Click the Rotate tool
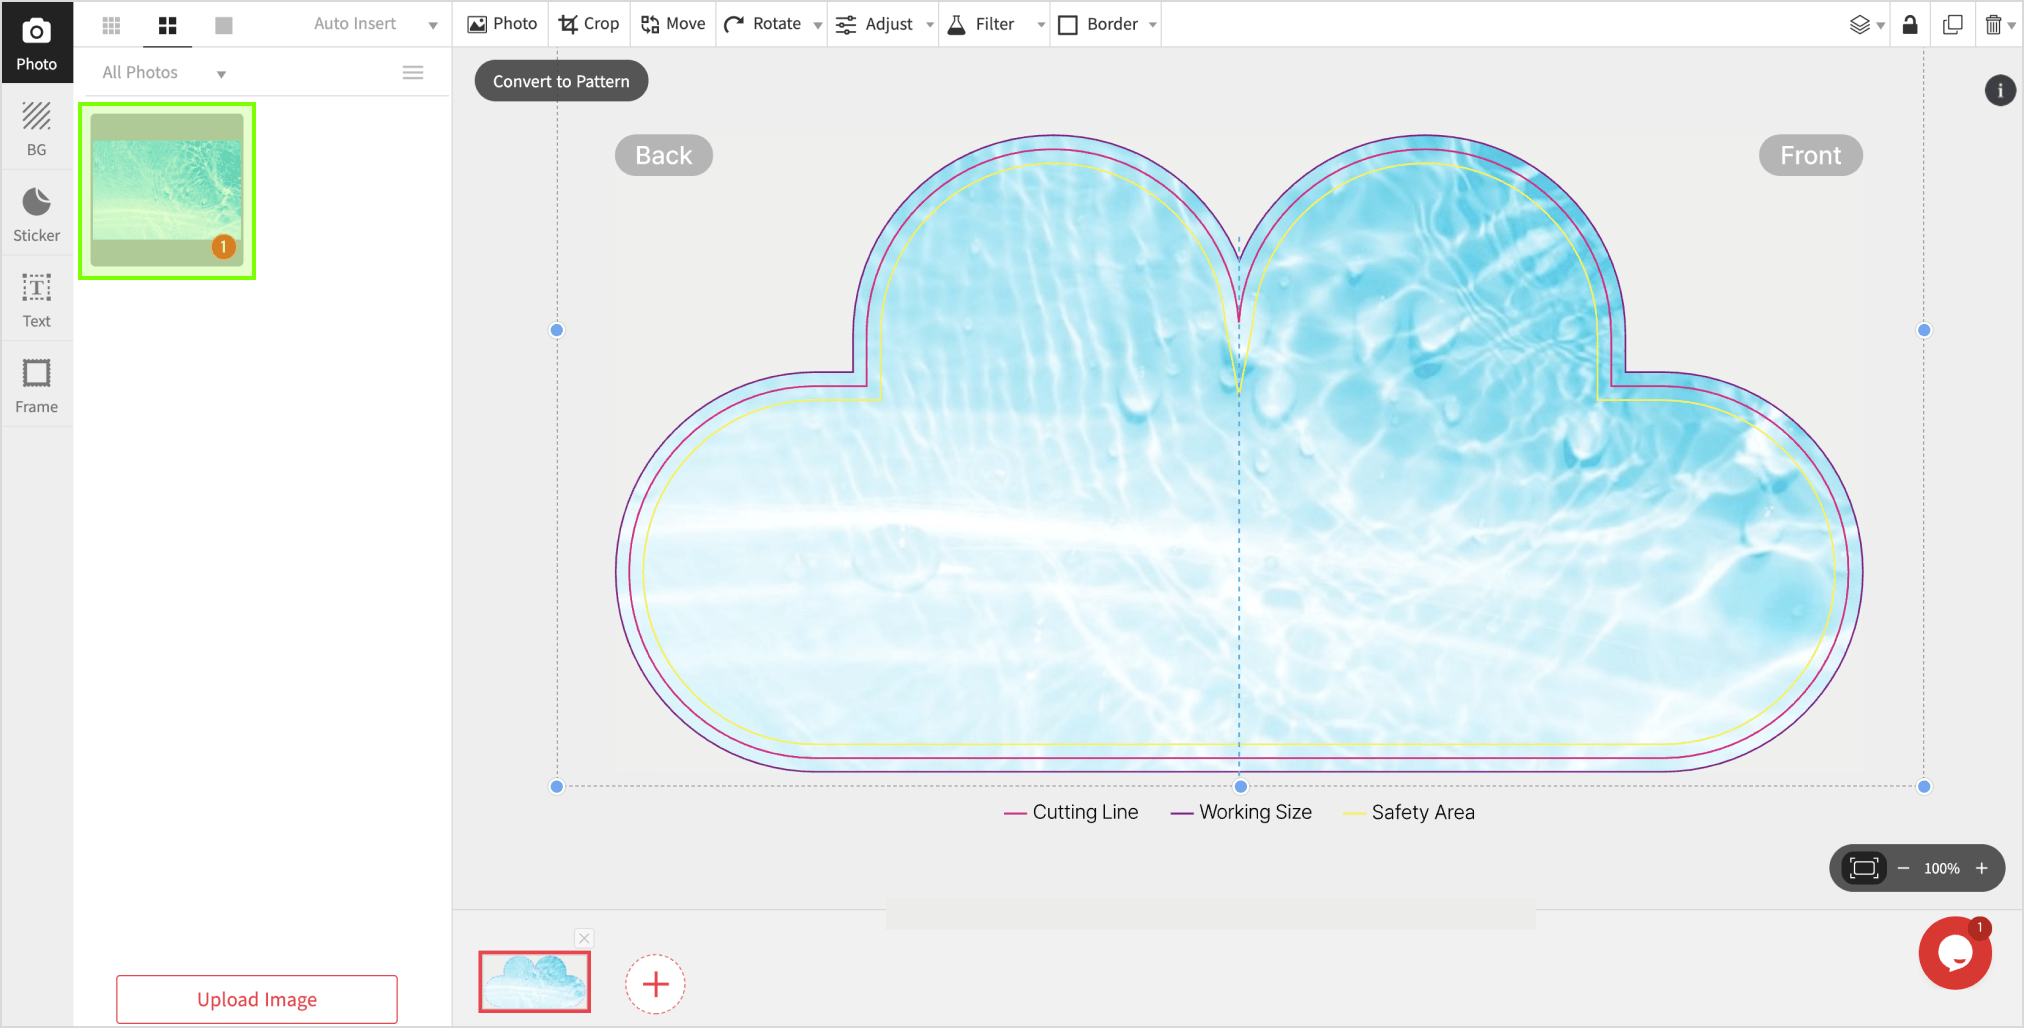Viewport: 2024px width, 1028px height. 763,24
